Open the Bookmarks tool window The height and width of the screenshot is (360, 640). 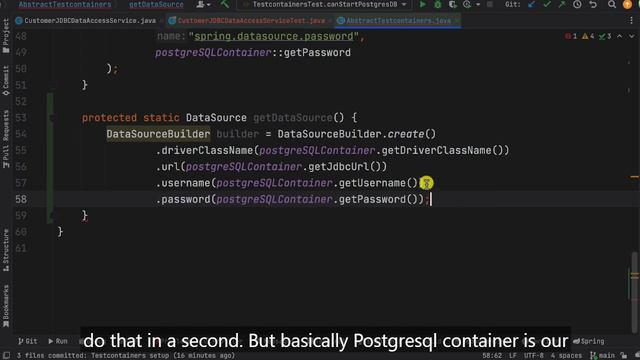coord(6,306)
